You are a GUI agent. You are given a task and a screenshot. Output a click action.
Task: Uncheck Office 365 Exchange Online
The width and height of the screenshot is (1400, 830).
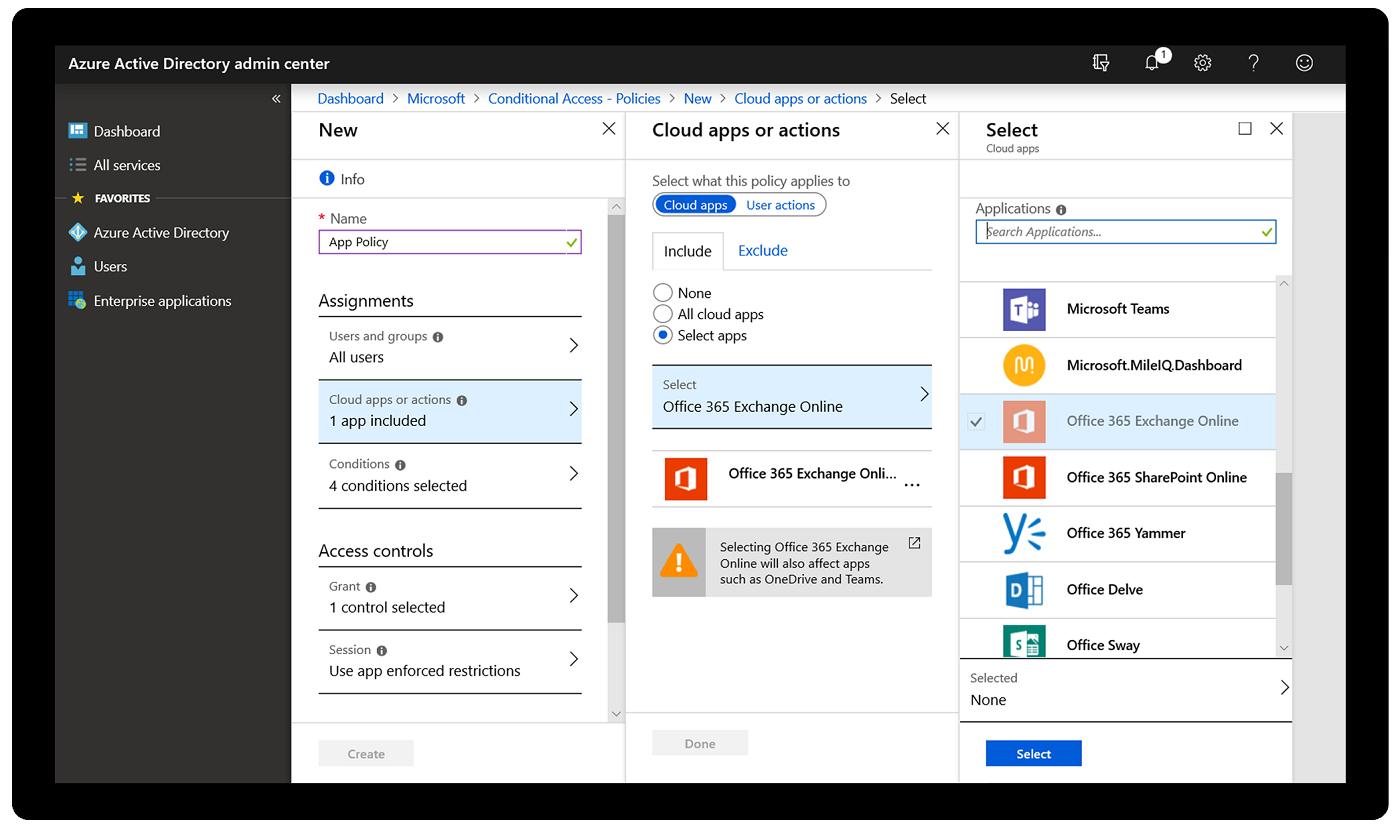point(975,421)
